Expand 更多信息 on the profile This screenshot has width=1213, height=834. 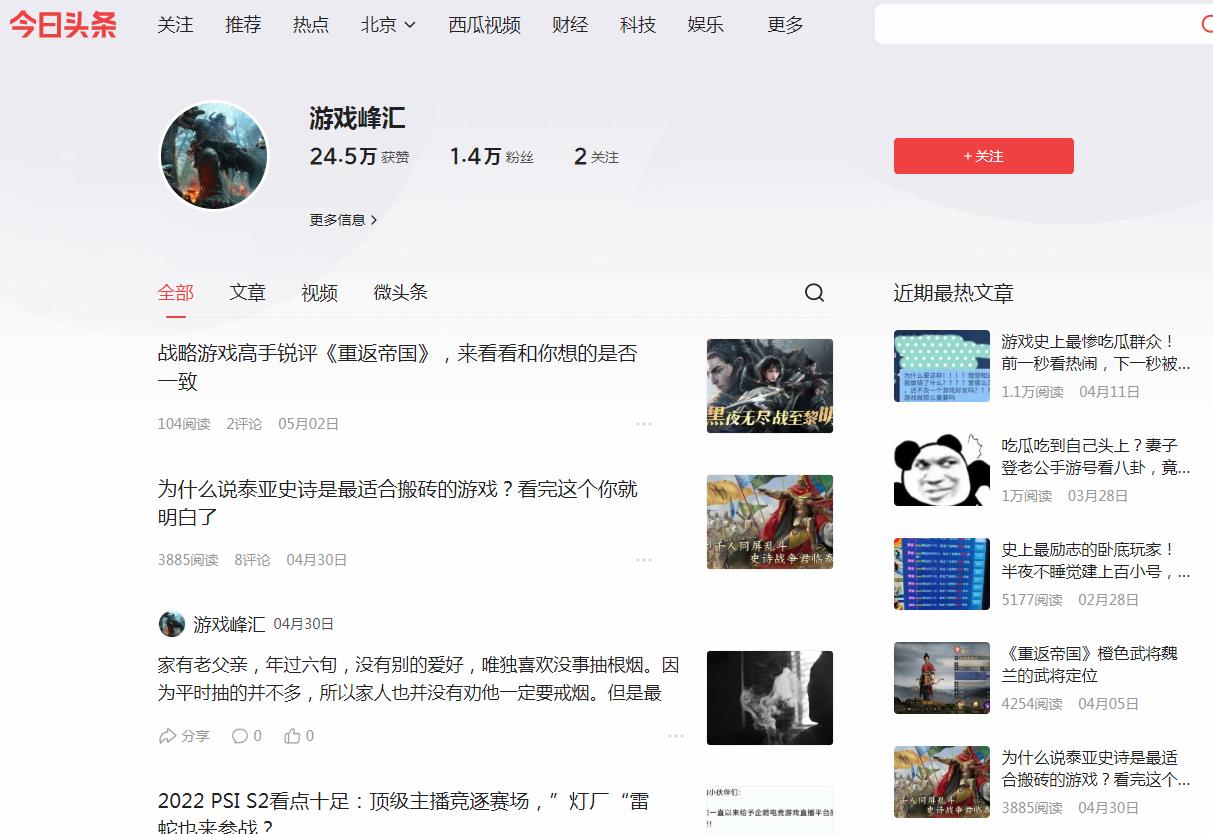(x=343, y=220)
